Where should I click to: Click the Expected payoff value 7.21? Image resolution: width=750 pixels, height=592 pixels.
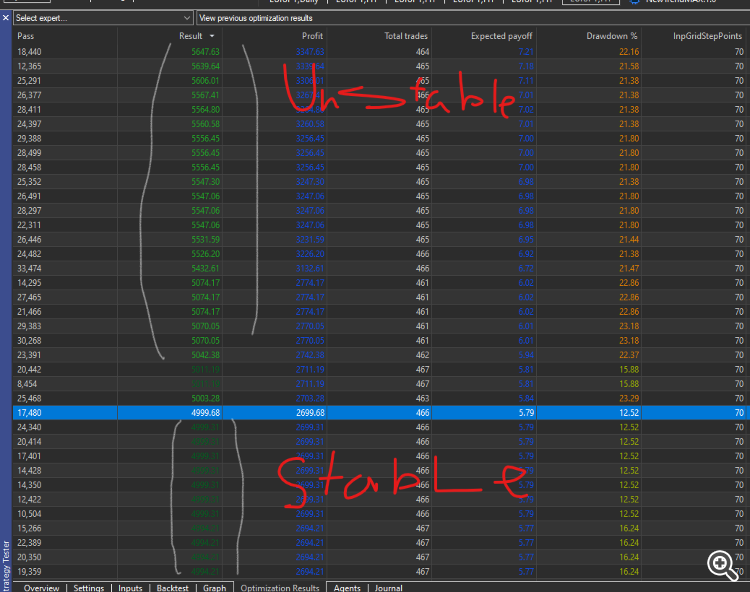point(526,52)
